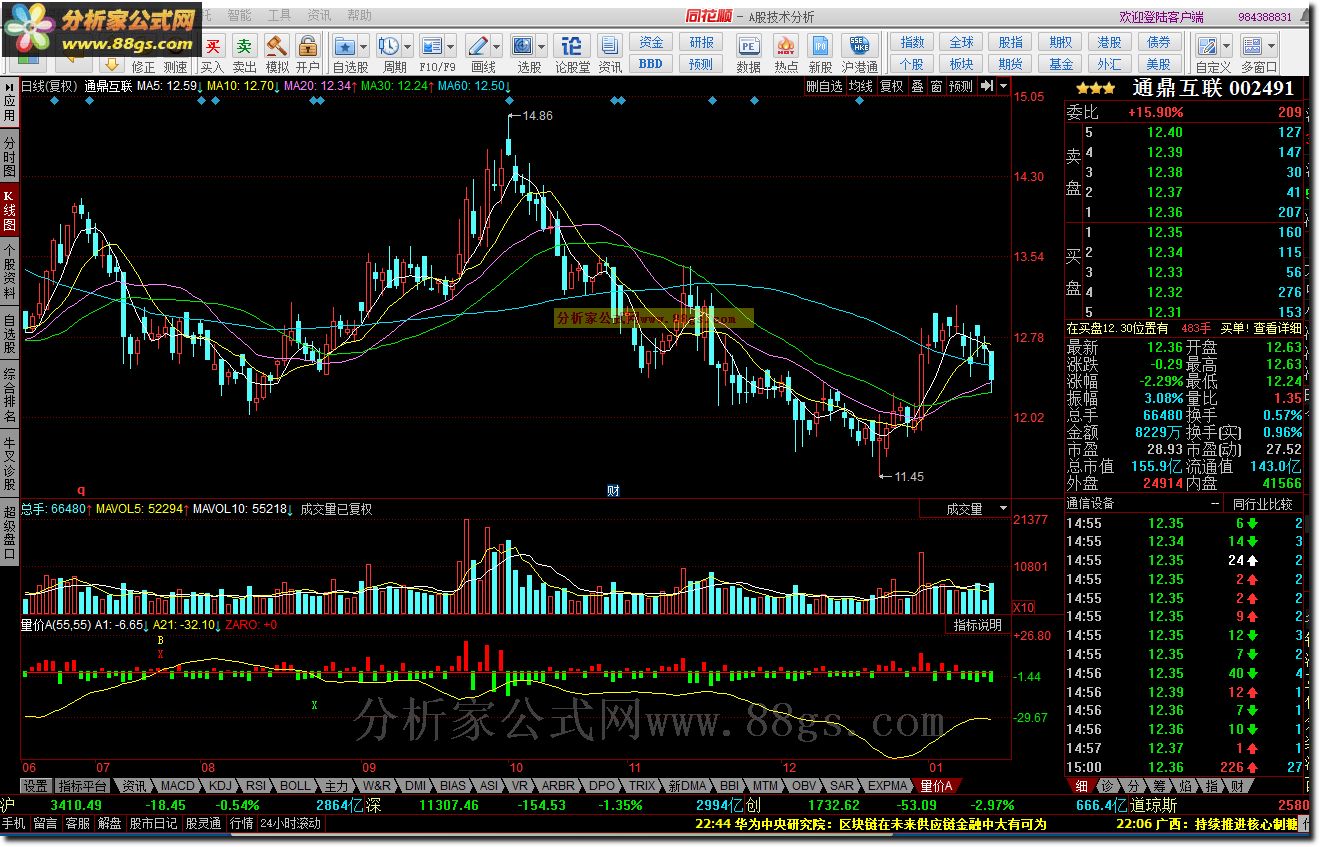Expand the 自定义 dropdown arrow
Image resolution: width=1321 pixels, height=847 pixels.
click(1225, 46)
